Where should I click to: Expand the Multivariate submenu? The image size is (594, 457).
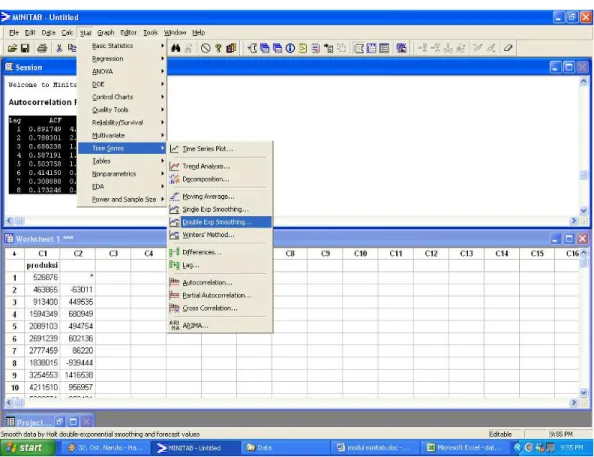(x=122, y=135)
